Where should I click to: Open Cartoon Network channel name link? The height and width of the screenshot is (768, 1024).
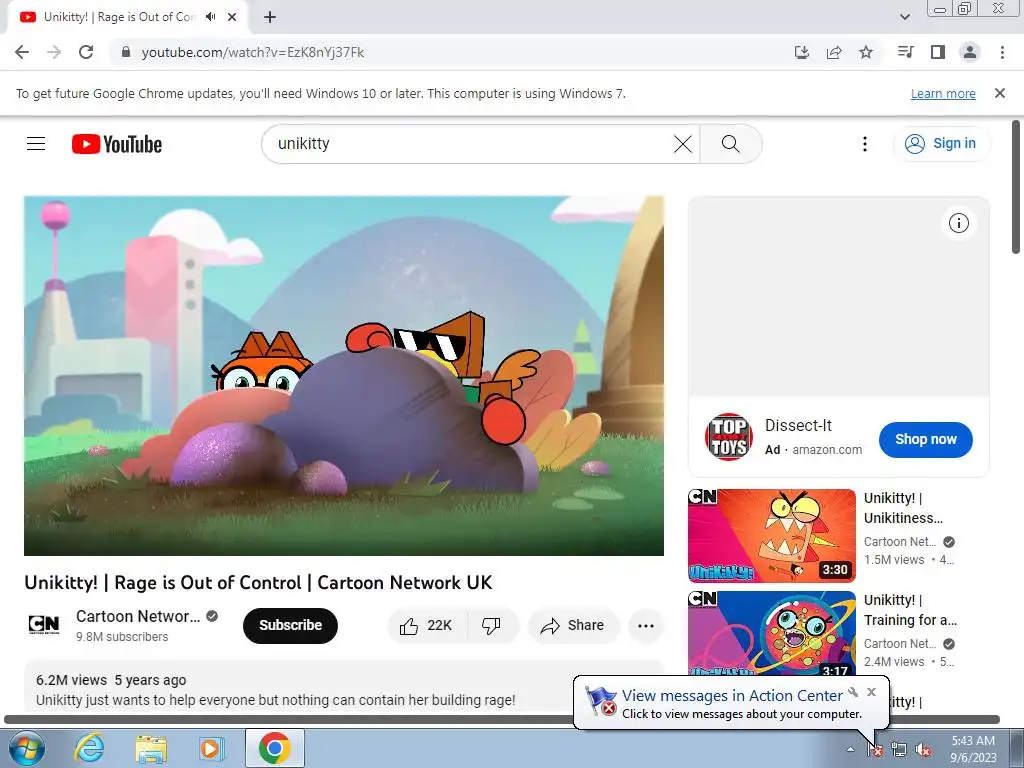tap(138, 616)
